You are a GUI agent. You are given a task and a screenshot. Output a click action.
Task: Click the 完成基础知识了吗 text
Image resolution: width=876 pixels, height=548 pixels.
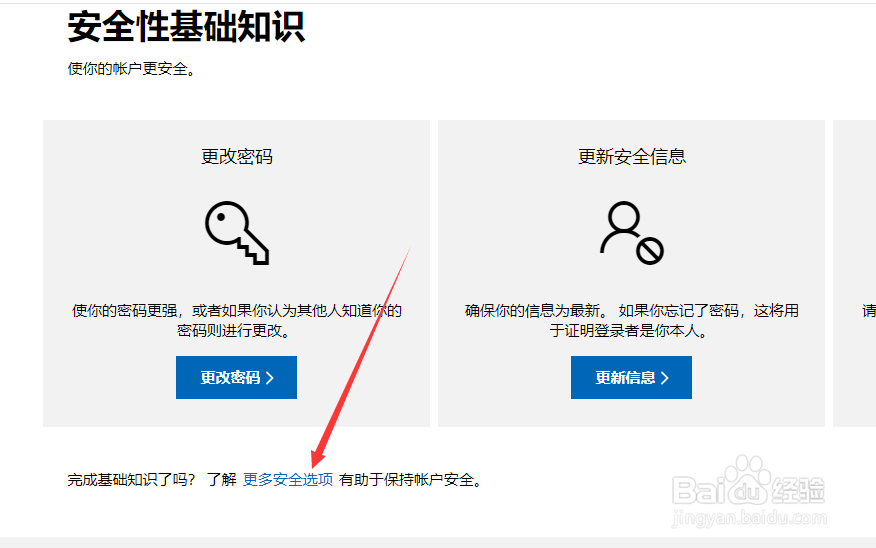click(x=131, y=480)
